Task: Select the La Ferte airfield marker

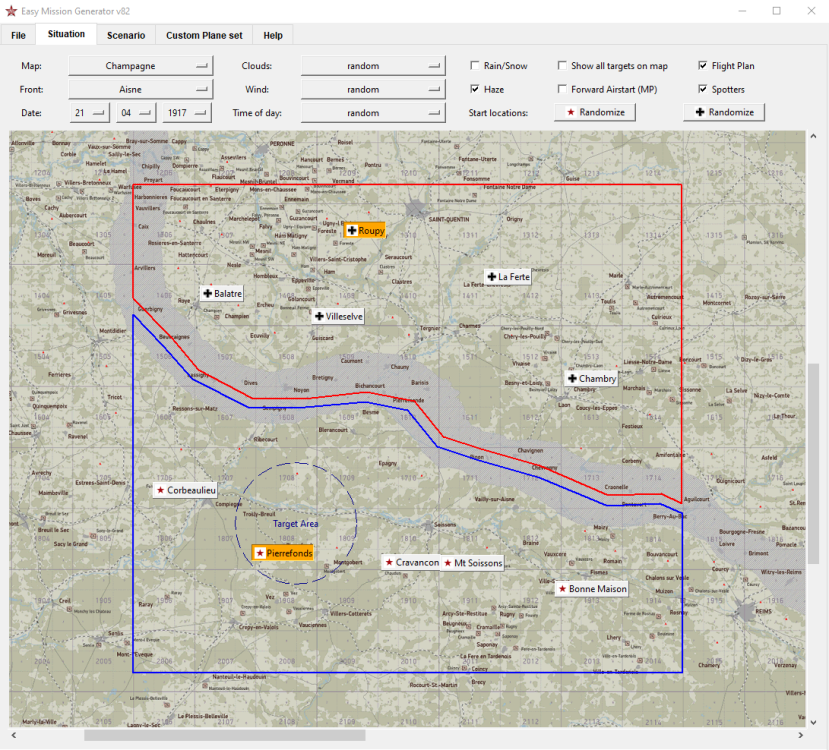Action: tap(508, 276)
